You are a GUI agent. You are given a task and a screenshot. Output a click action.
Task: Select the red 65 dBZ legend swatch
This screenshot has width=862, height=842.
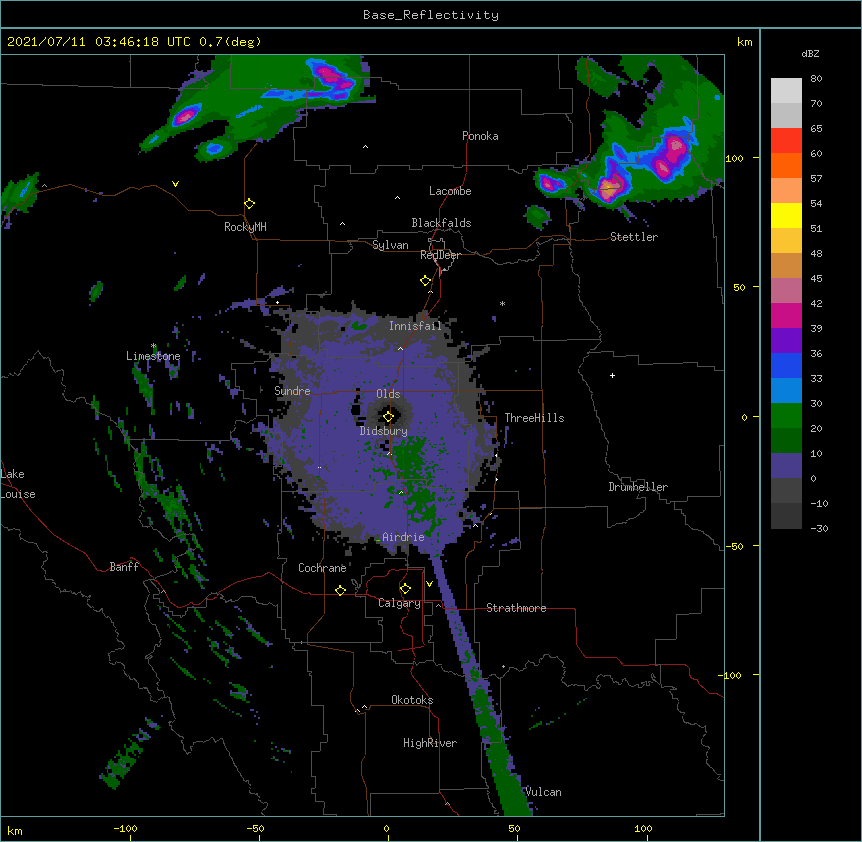click(x=786, y=140)
